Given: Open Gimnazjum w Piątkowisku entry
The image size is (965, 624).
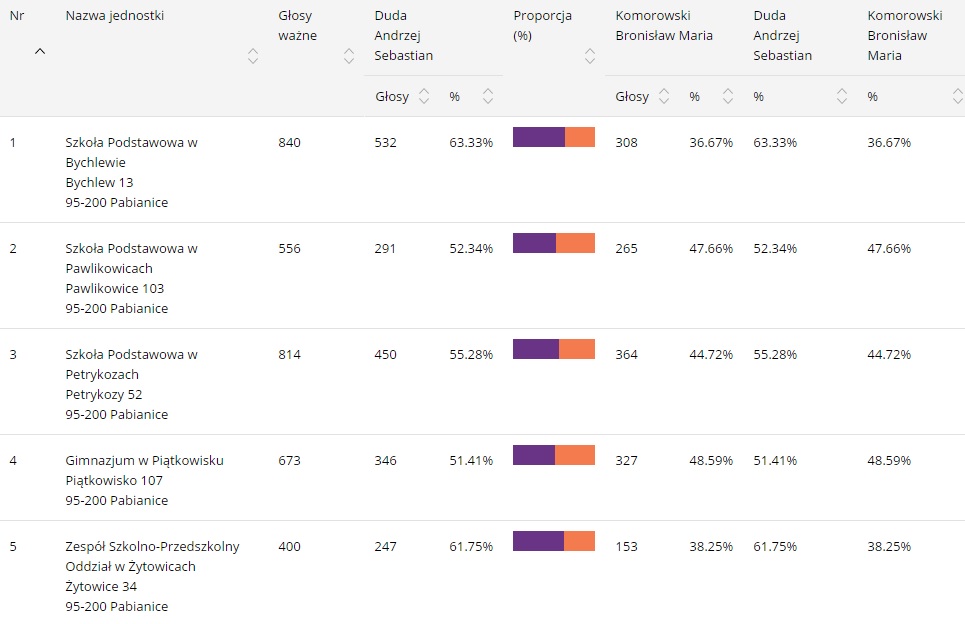Looking at the screenshot, I should (144, 460).
